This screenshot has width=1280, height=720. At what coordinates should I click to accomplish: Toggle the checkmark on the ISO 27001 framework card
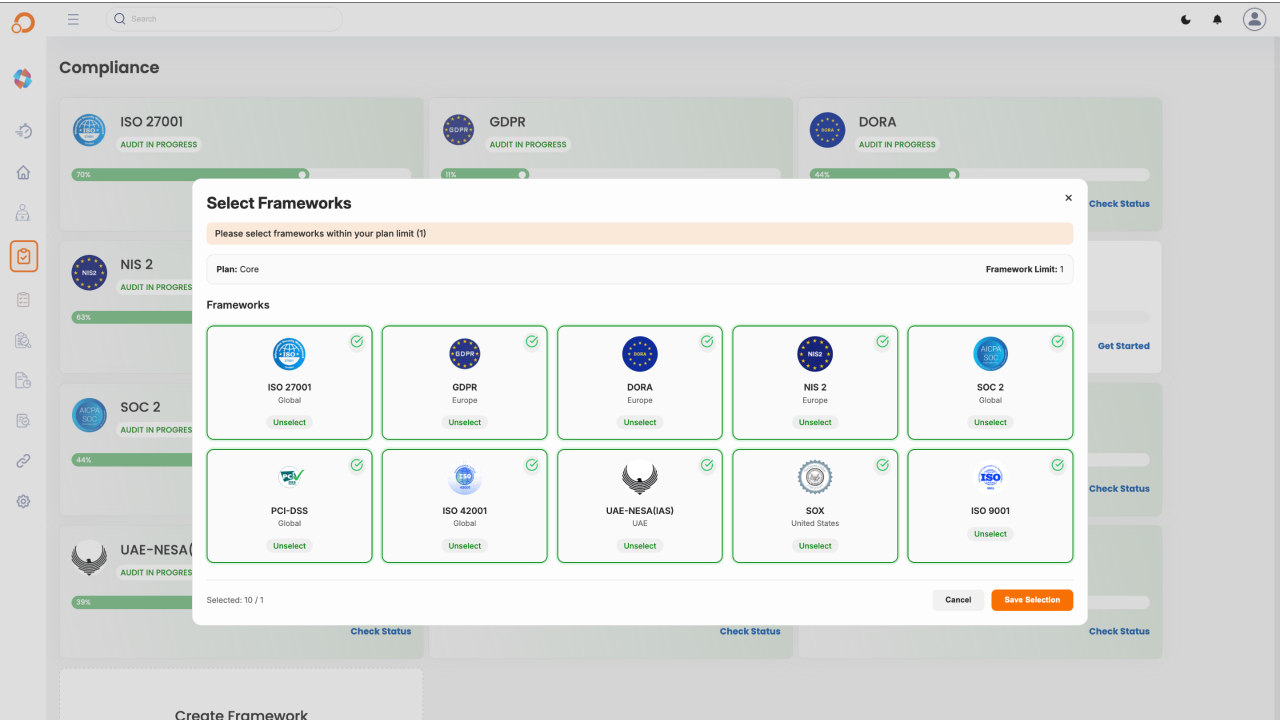click(x=357, y=341)
